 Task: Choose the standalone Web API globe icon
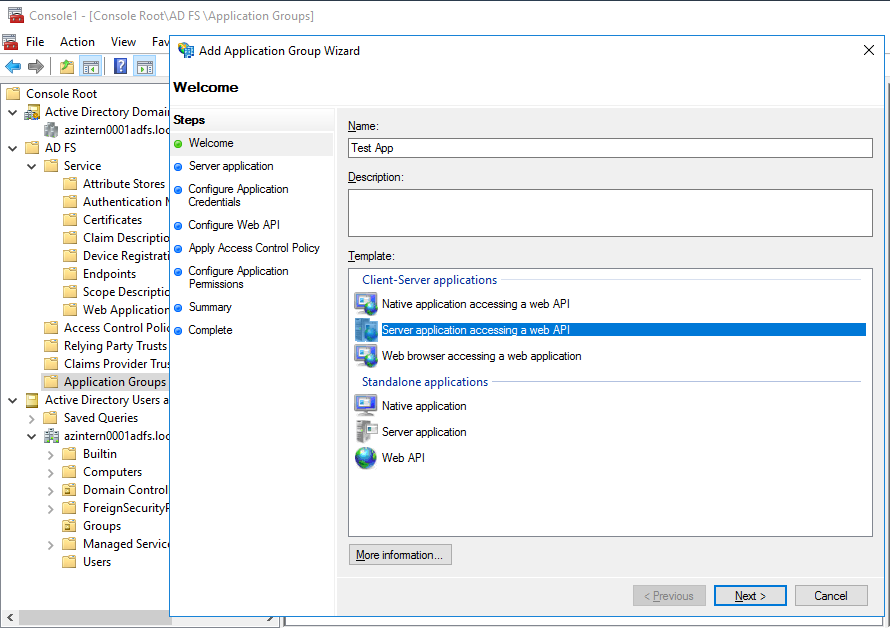[366, 458]
